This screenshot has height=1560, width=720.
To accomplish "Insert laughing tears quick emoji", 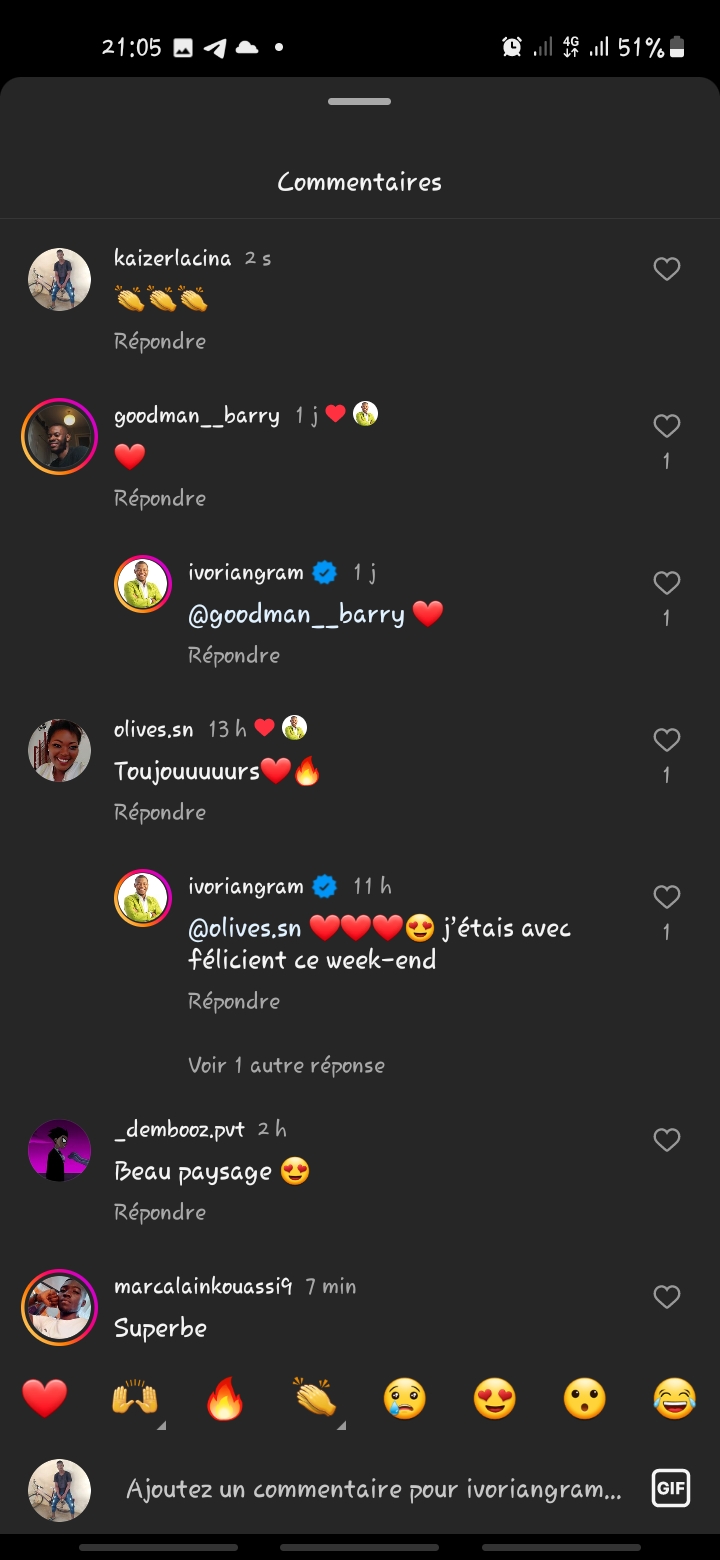I will coord(675,1398).
